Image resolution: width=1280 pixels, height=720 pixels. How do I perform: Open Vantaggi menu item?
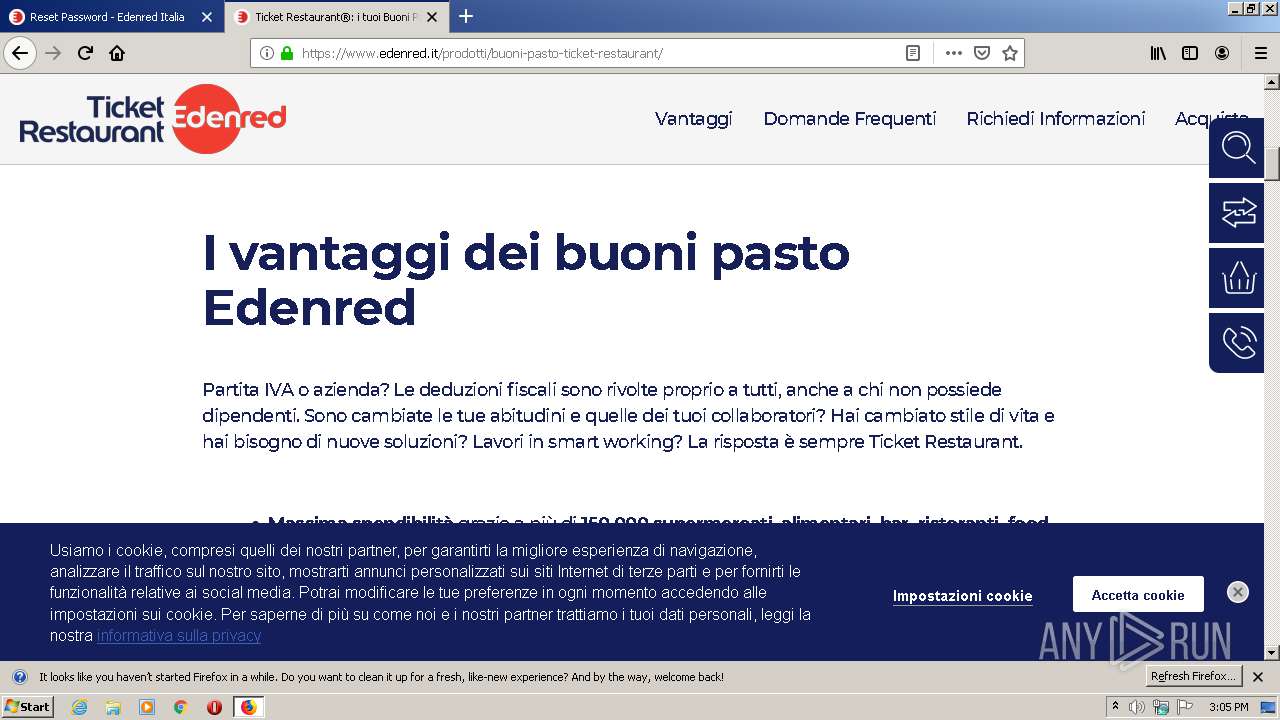click(693, 118)
